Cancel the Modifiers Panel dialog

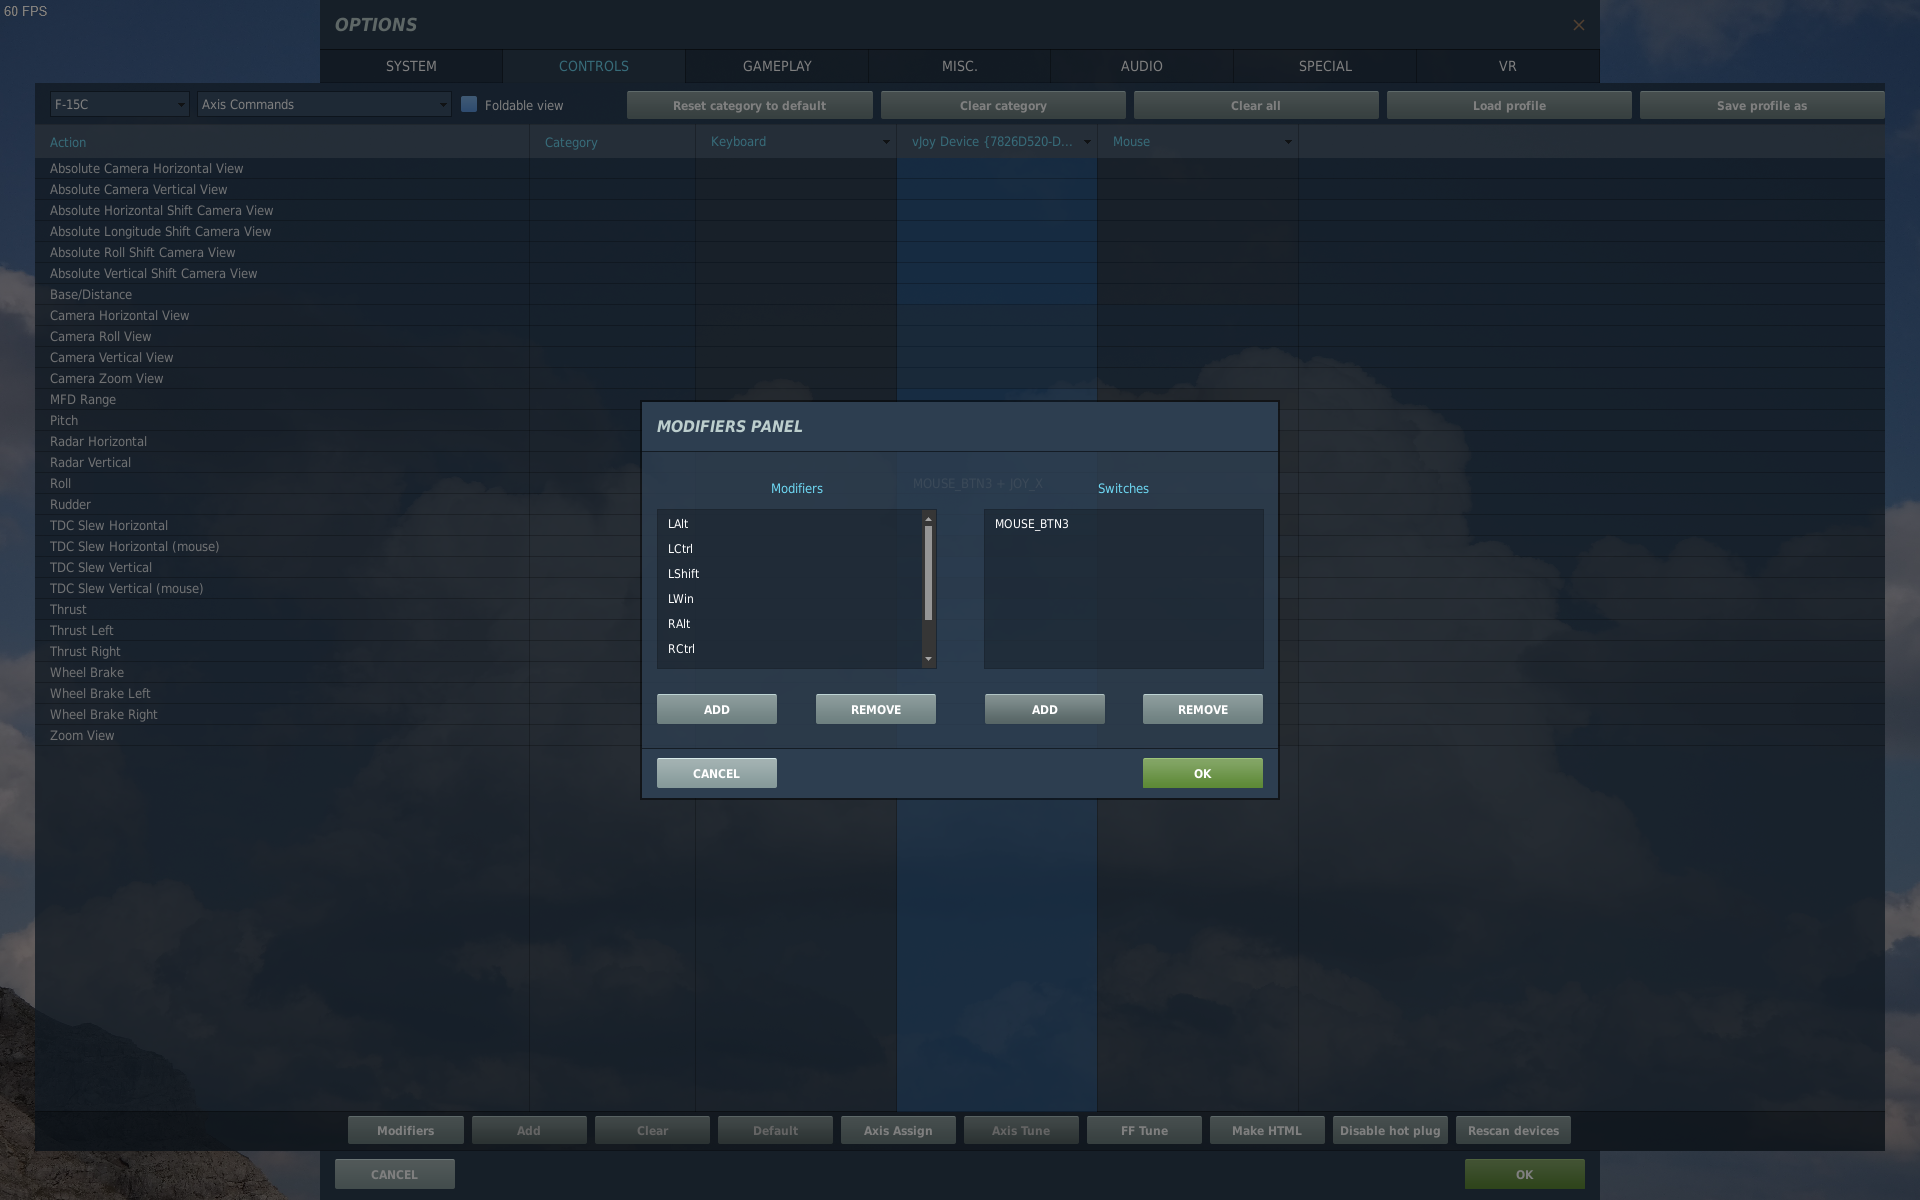(716, 773)
